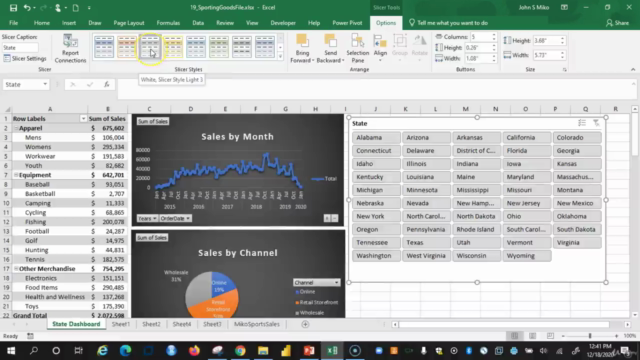The width and height of the screenshot is (640, 360).
Task: Toggle Multi-Select in State slicer
Action: pyautogui.click(x=582, y=123)
